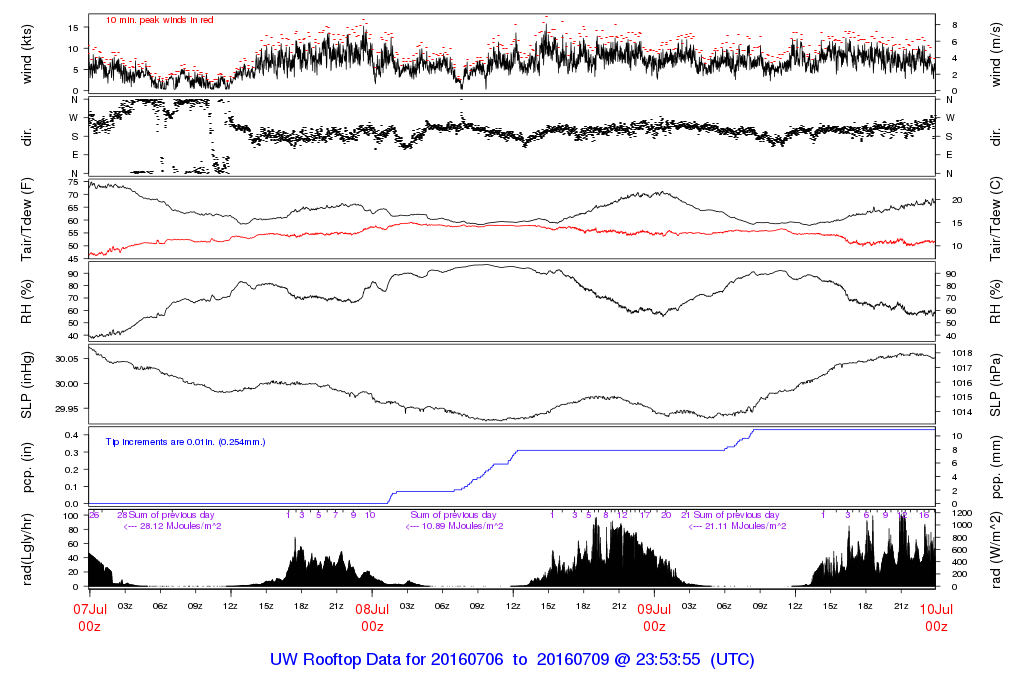This screenshot has width=1024, height=700.
Task: Click the 'UW Rooftop Data for 20160706' chart title
Action: (387, 659)
